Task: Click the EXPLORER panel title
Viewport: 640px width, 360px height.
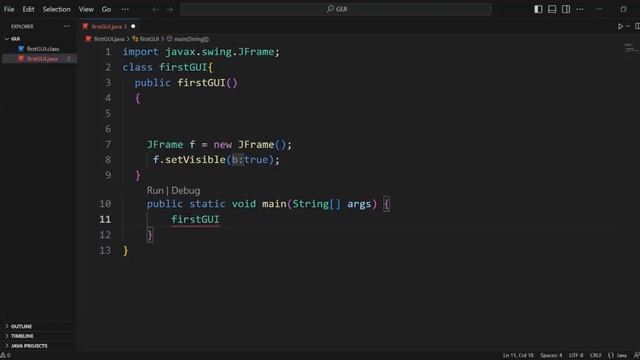Action: [x=22, y=26]
